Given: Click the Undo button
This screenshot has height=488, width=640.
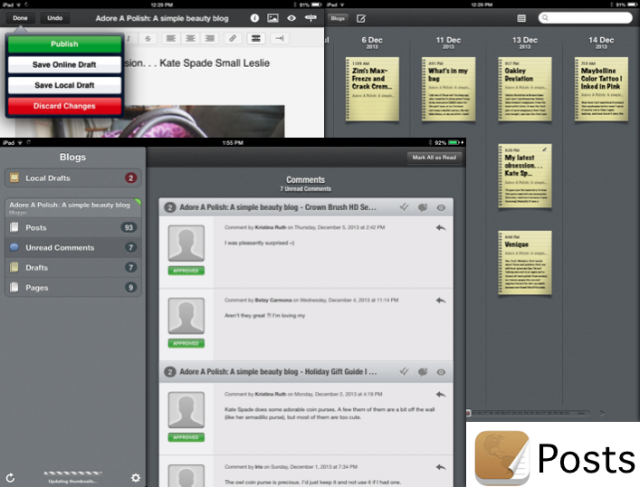Looking at the screenshot, I should tap(55, 18).
